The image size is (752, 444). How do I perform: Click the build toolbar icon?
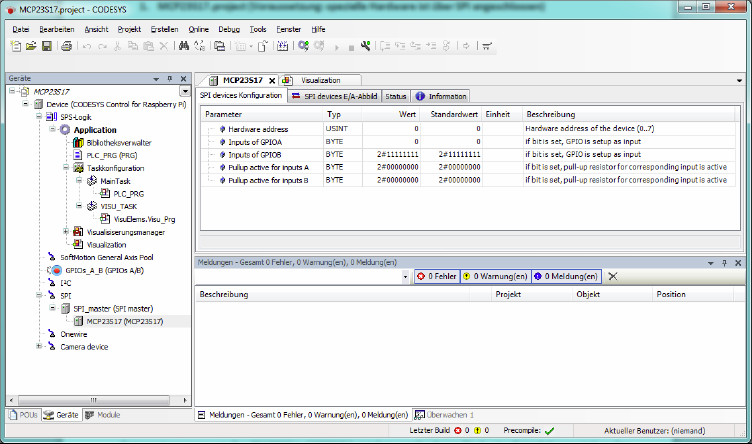coord(282,46)
